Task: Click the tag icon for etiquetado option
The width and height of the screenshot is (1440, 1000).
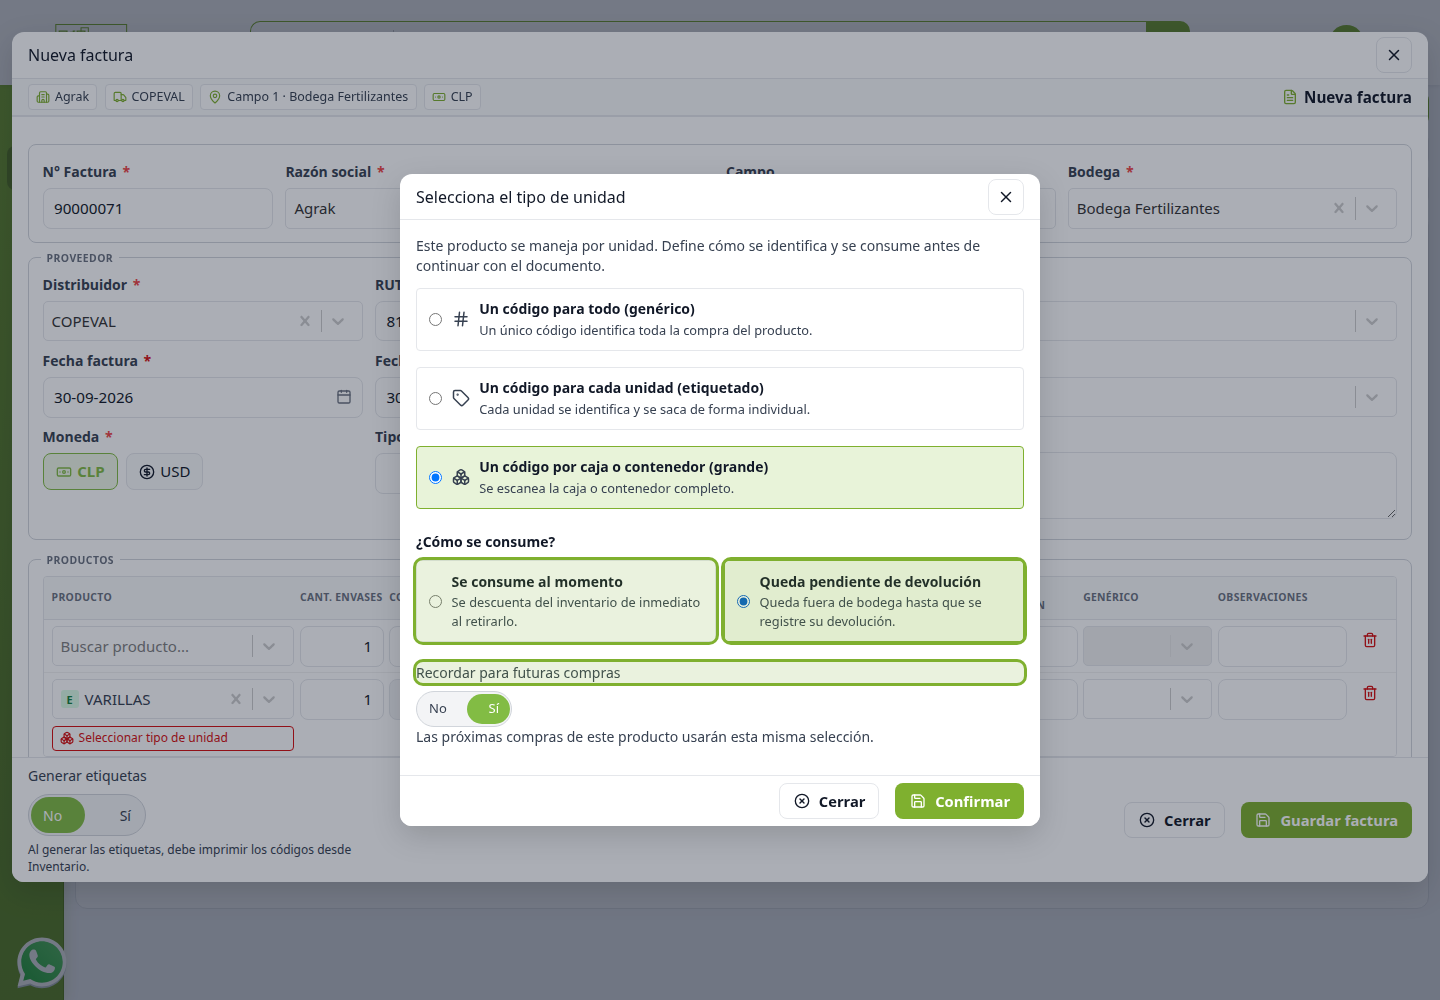Action: 461,398
